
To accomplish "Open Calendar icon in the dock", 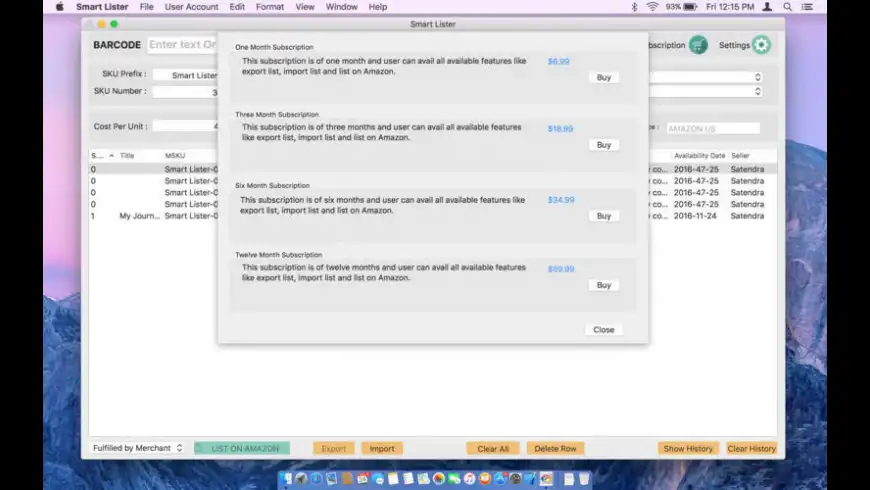I will click(363, 478).
